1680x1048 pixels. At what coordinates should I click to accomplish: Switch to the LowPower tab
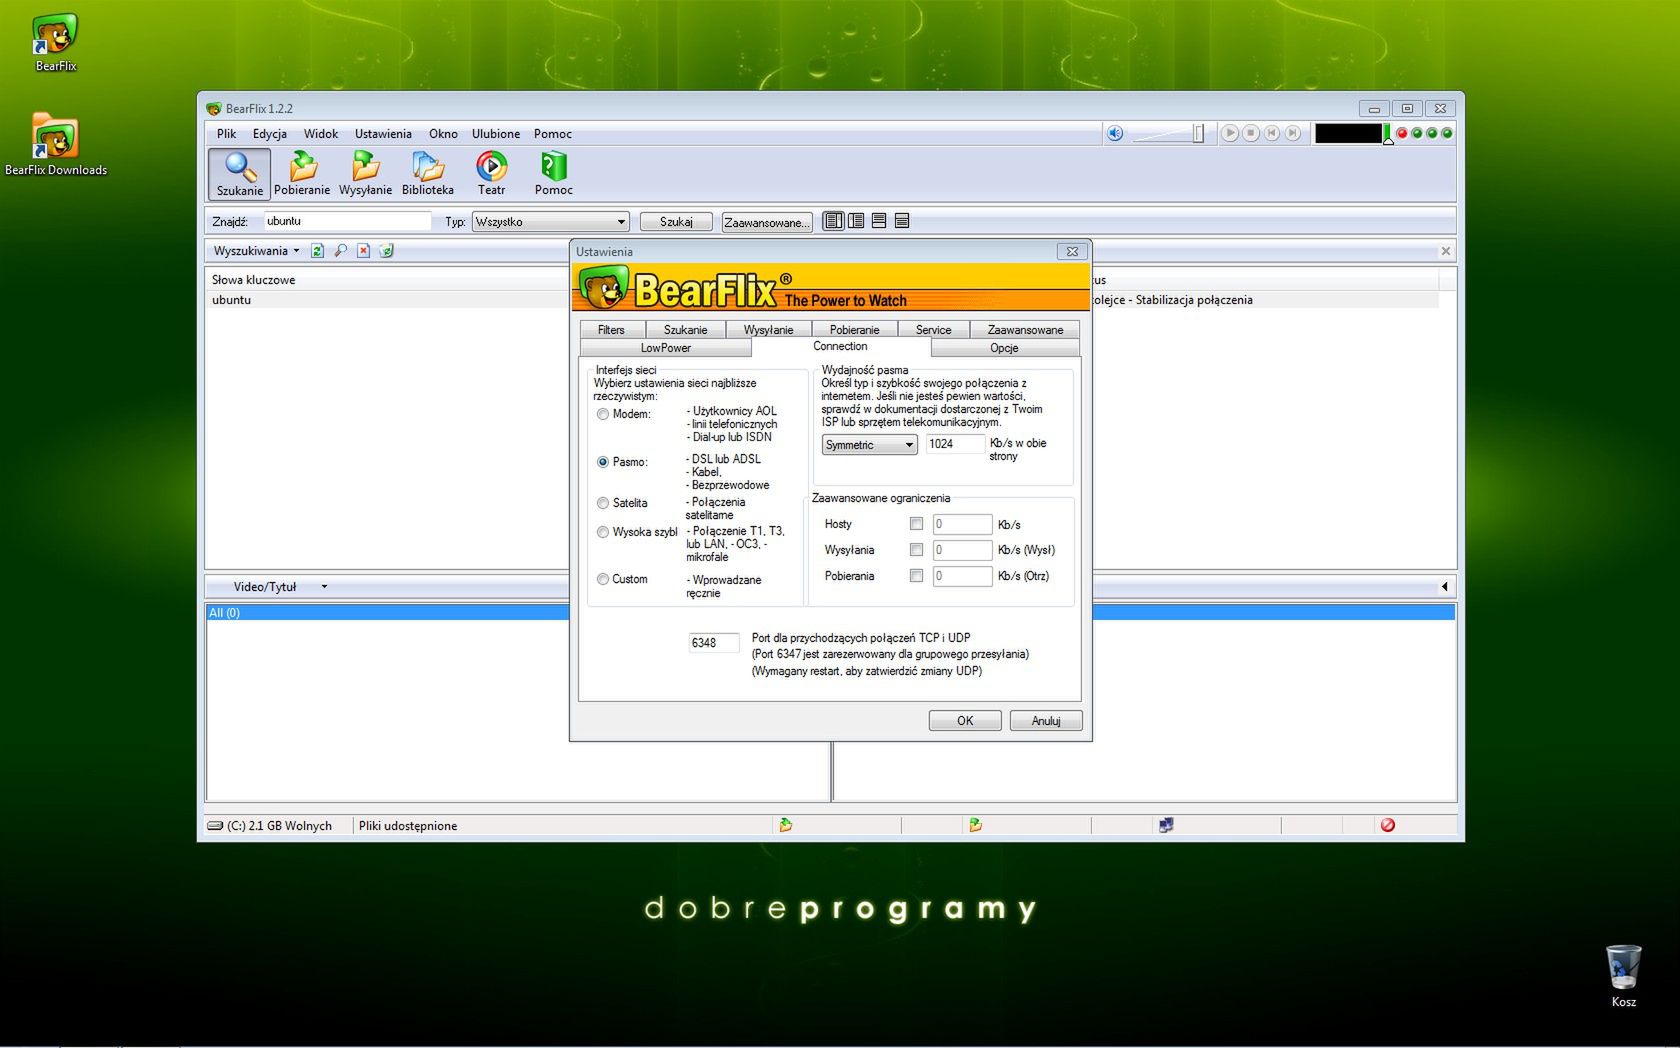pyautogui.click(x=666, y=348)
